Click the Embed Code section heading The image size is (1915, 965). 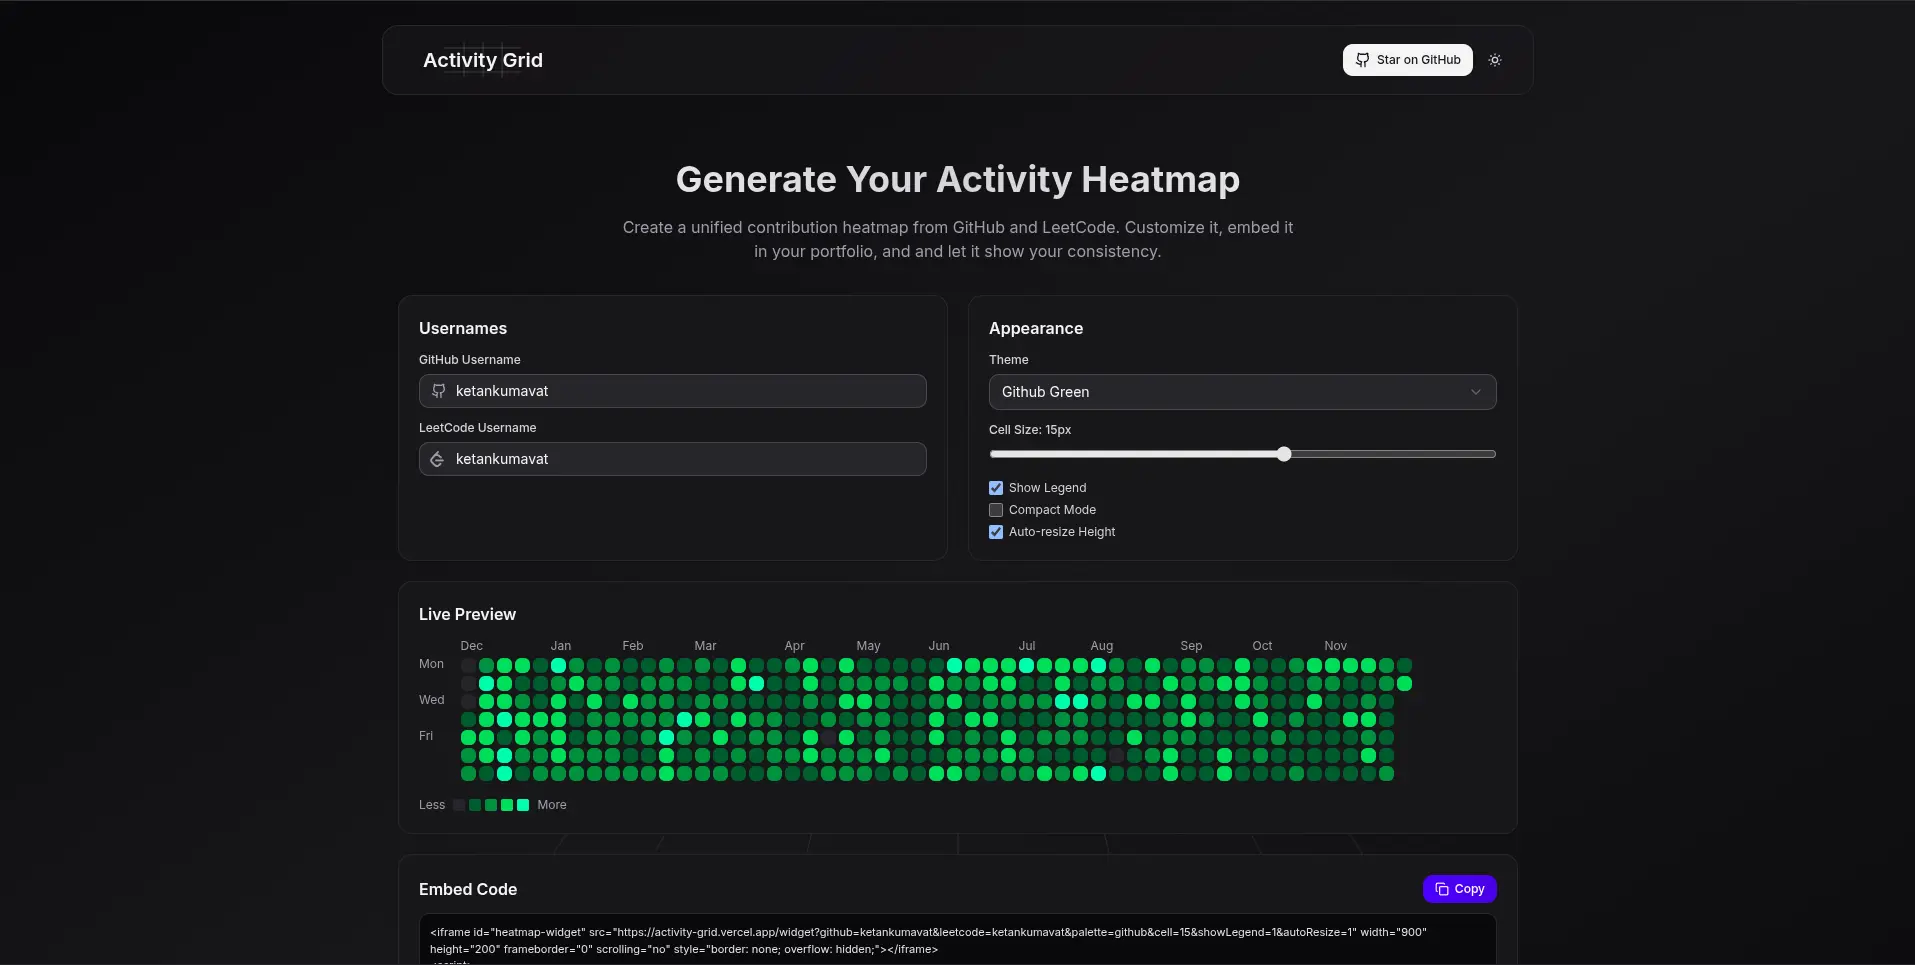[467, 889]
